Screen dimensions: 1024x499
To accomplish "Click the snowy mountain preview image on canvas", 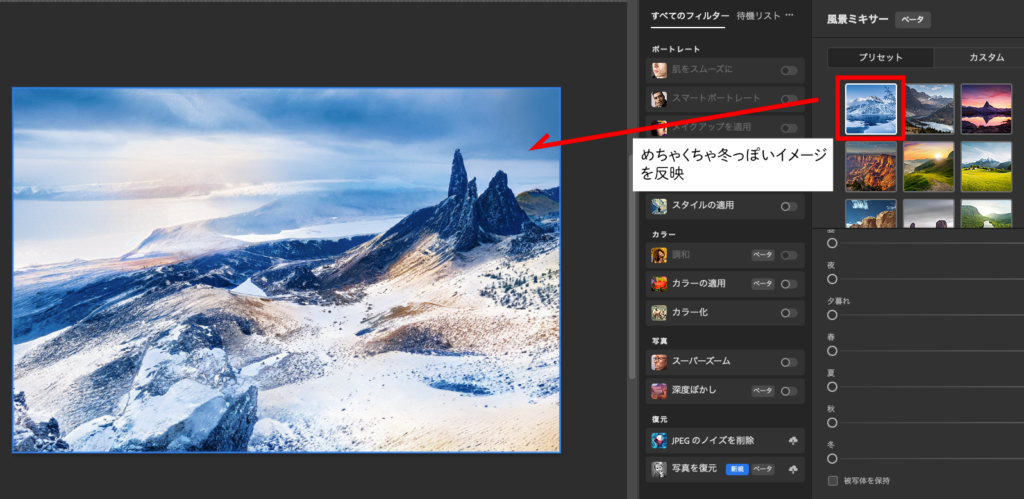I will tap(286, 270).
